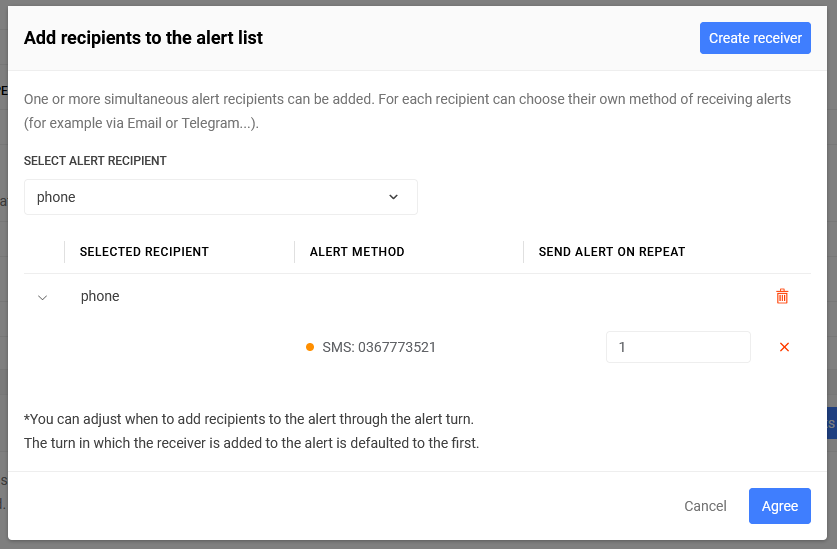The width and height of the screenshot is (837, 549).
Task: Click the recipients description paragraph
Action: point(407,111)
